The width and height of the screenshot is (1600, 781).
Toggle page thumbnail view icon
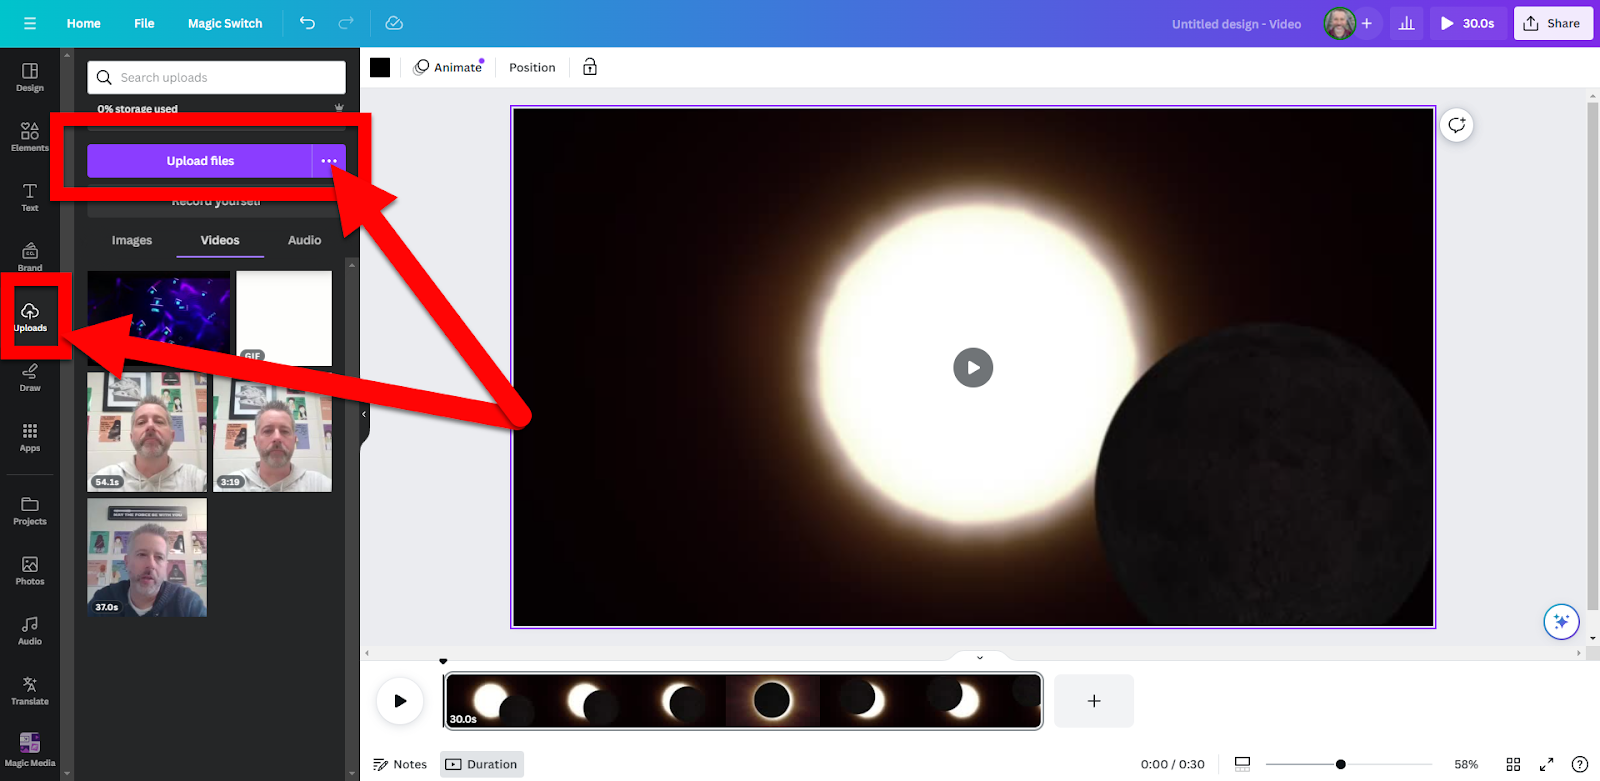coord(1242,764)
